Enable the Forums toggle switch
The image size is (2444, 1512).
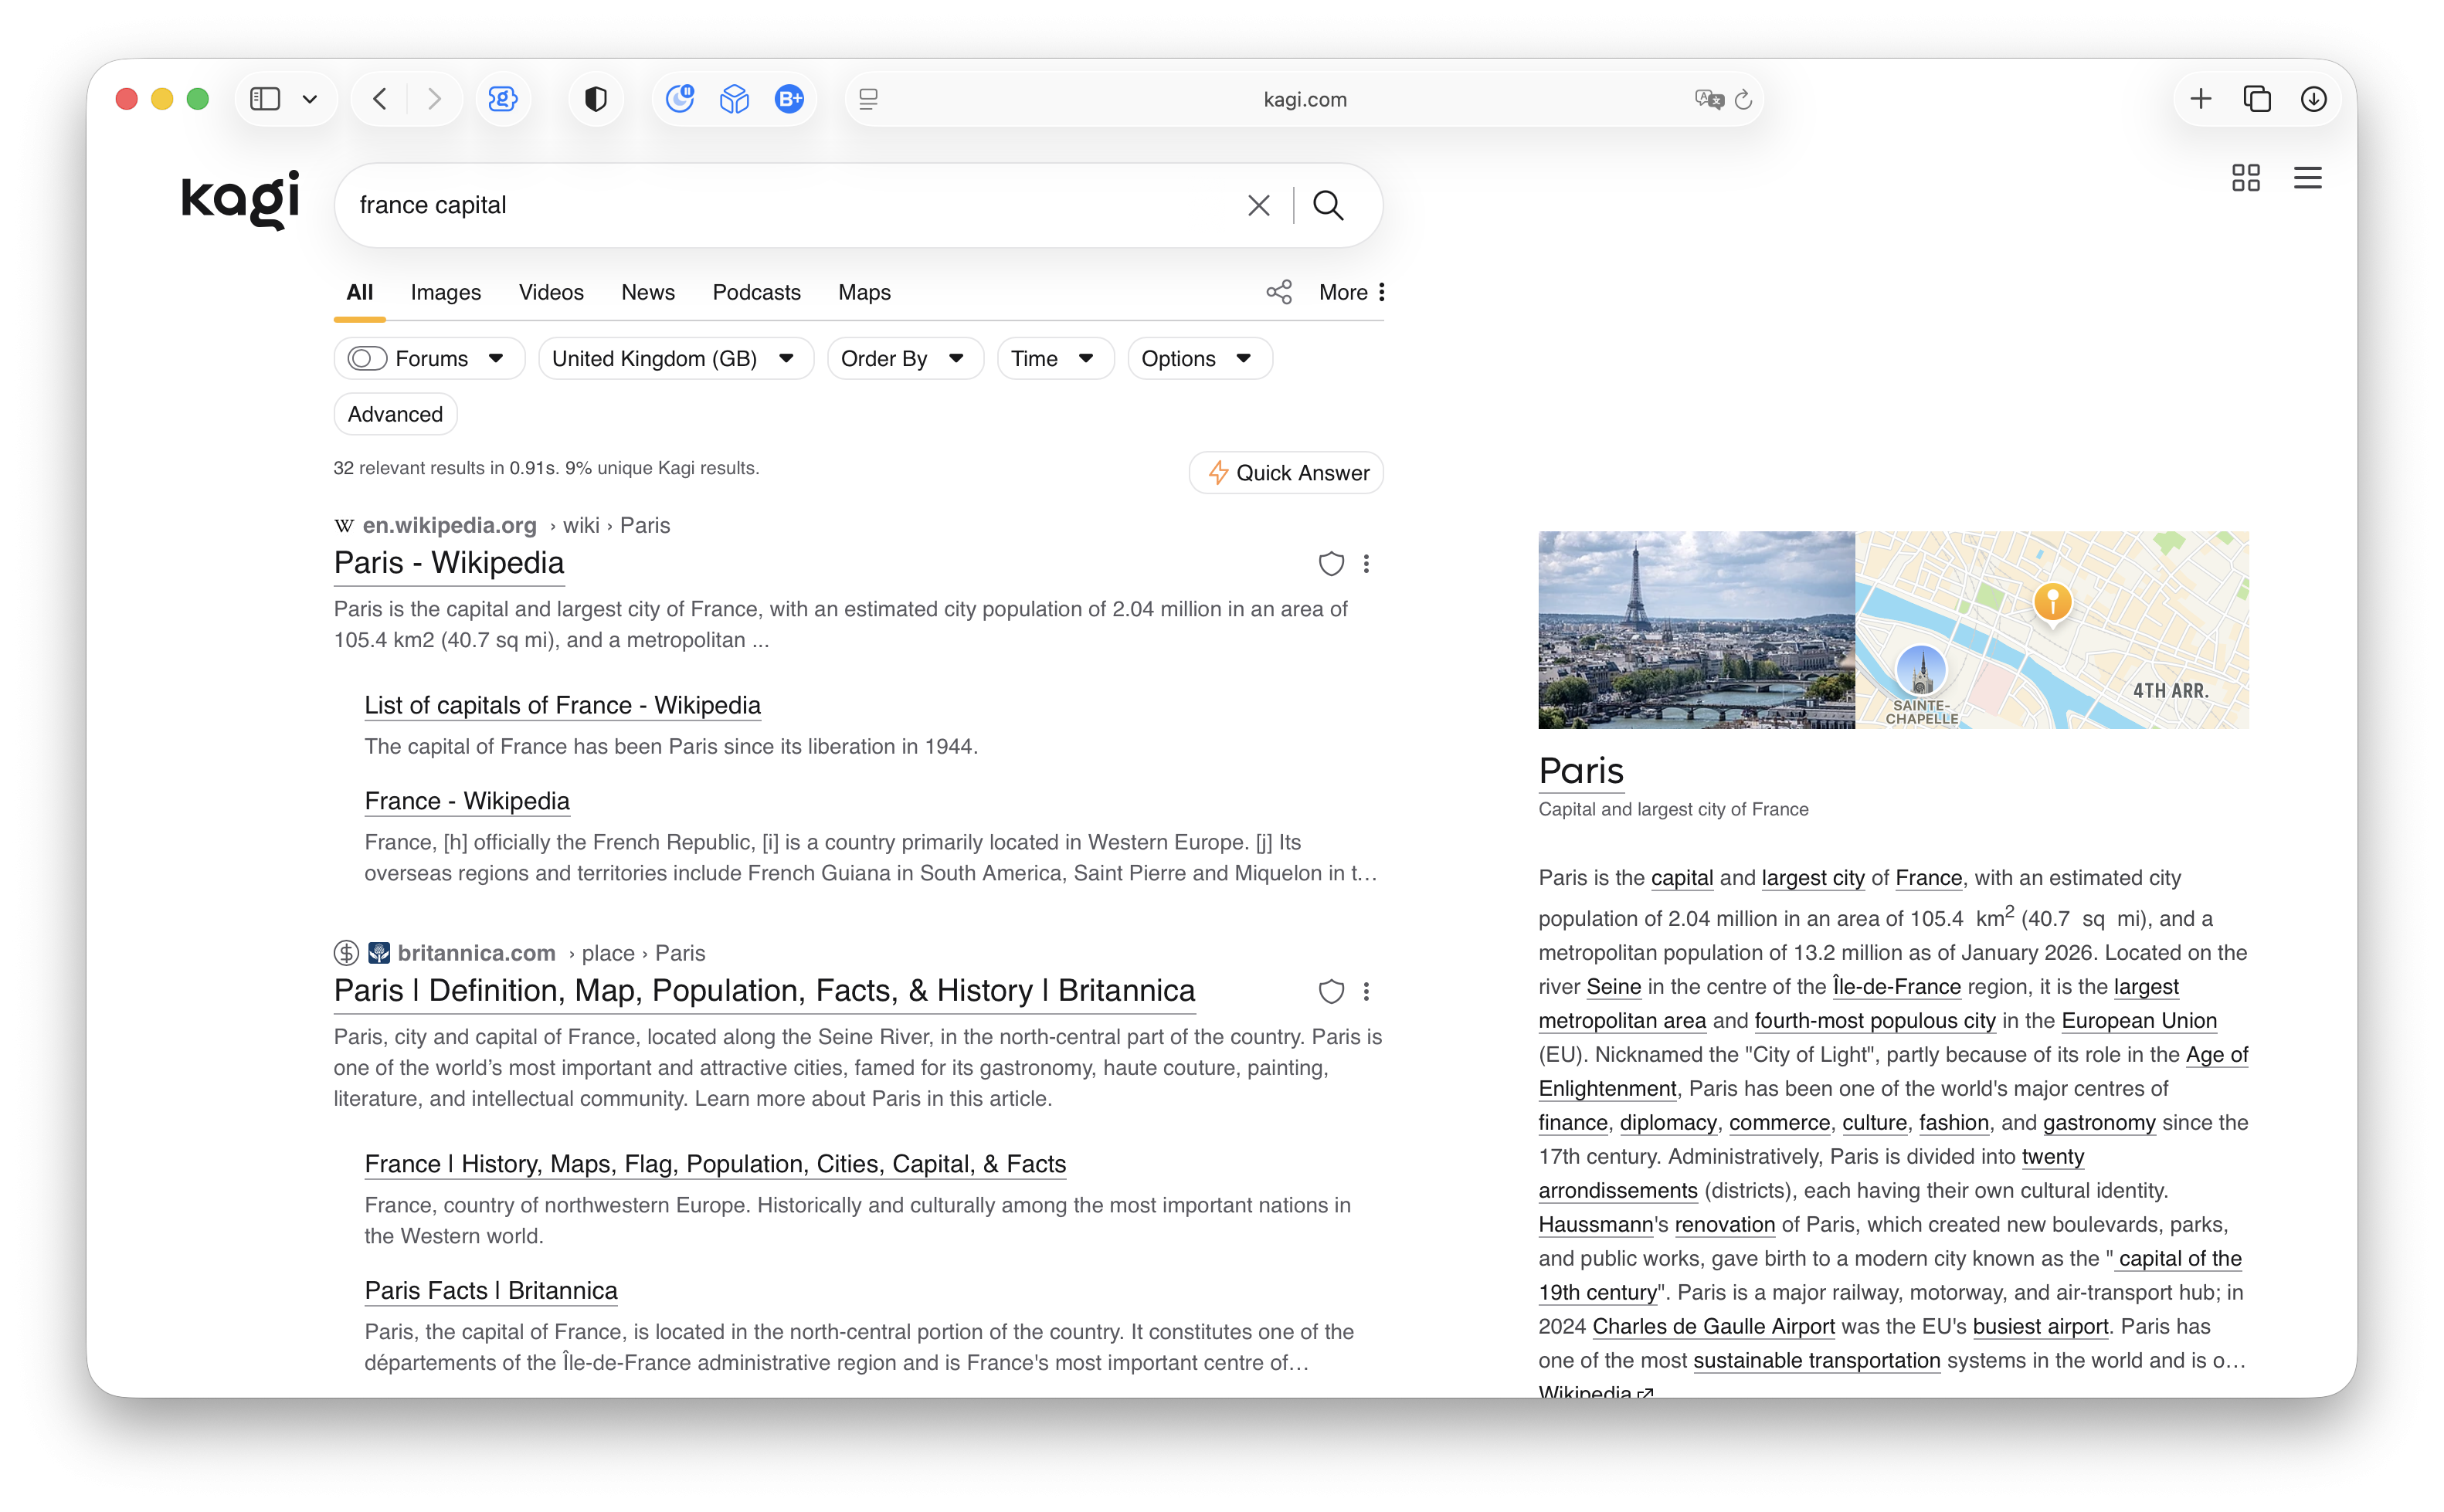coord(367,358)
